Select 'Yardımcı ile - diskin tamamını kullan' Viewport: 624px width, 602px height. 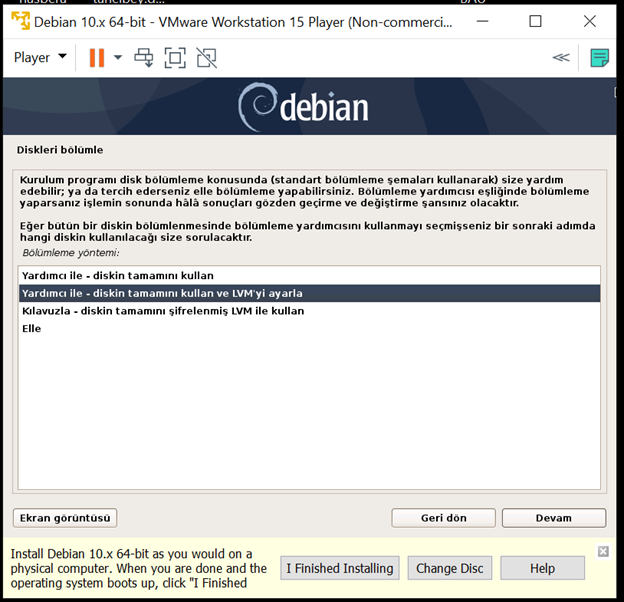309,275
